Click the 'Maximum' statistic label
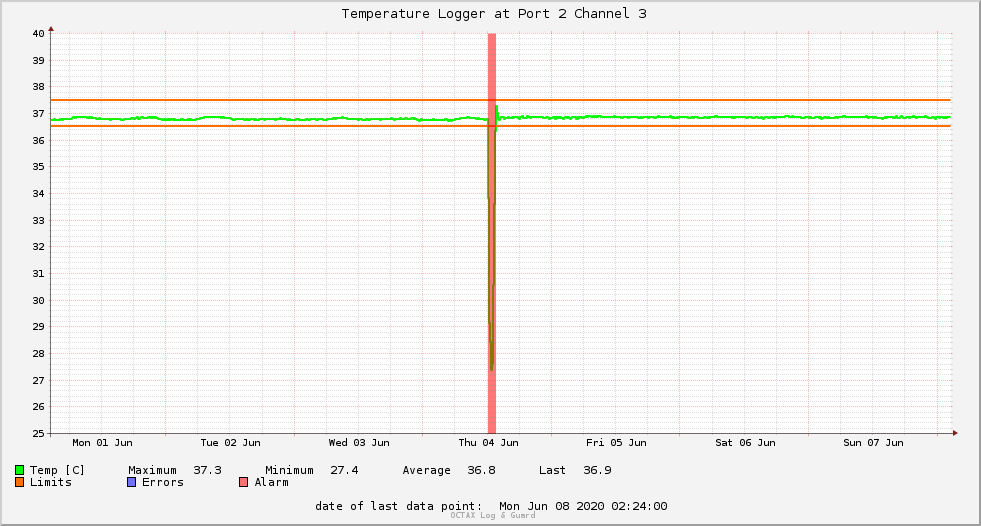 point(153,470)
